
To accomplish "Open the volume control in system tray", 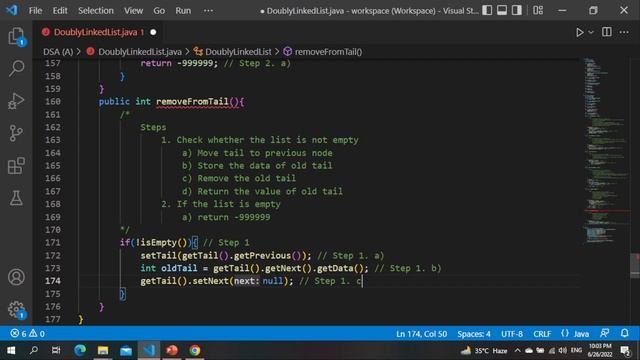I will 563,351.
